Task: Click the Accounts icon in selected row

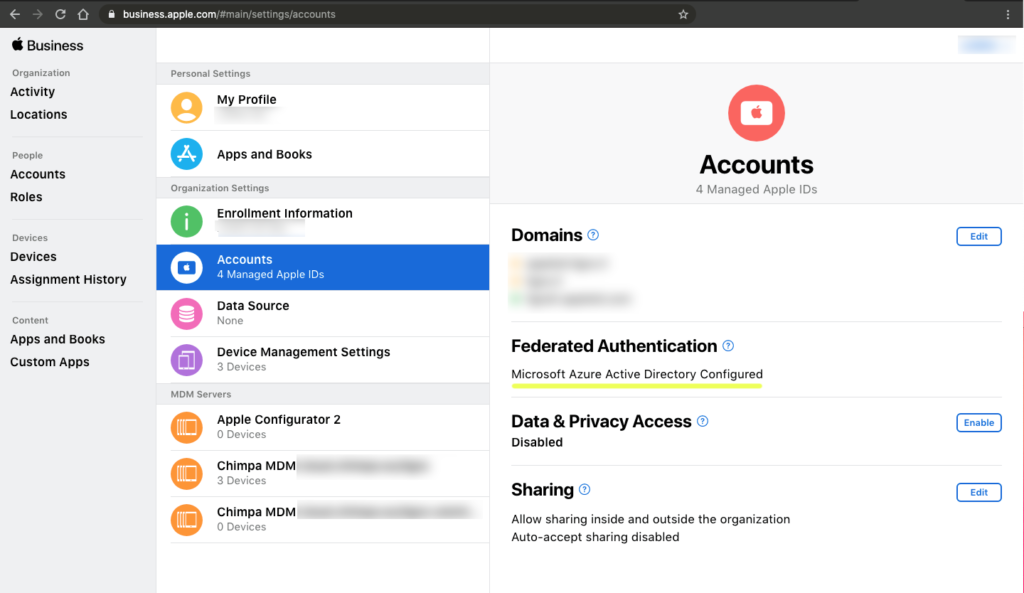Action: pyautogui.click(x=187, y=268)
